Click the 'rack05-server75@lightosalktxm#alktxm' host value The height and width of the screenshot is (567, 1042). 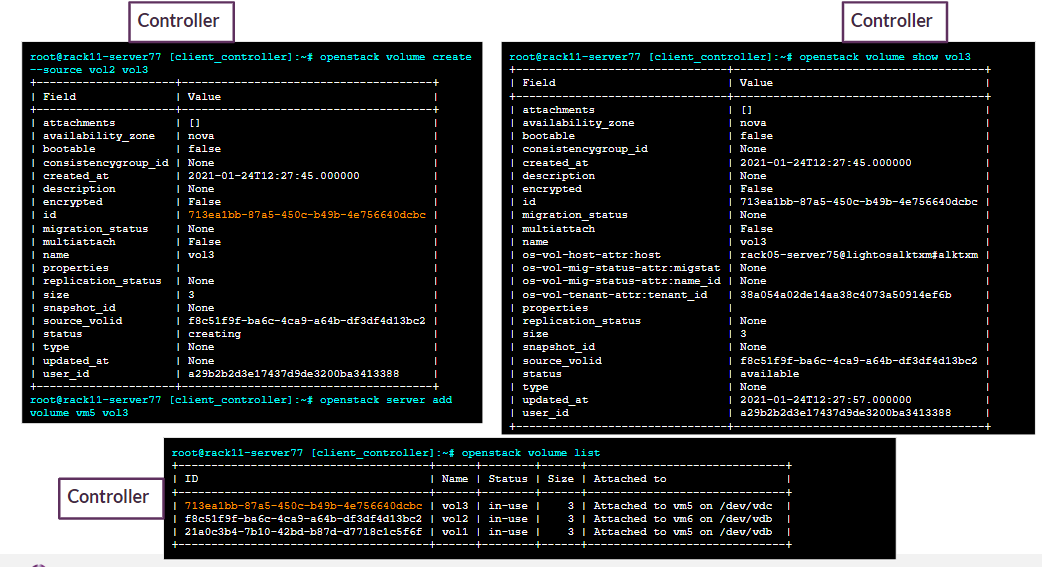pos(859,255)
